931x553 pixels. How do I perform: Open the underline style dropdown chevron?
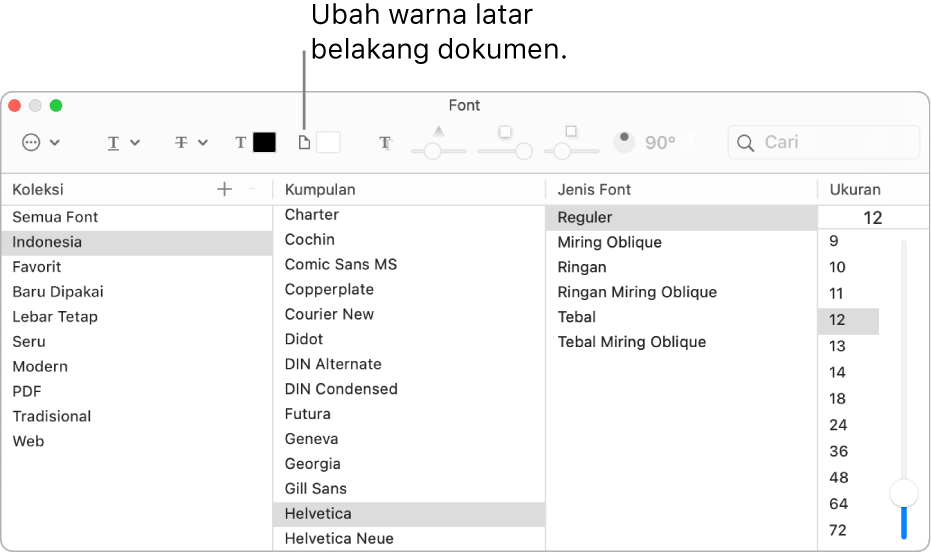(135, 143)
